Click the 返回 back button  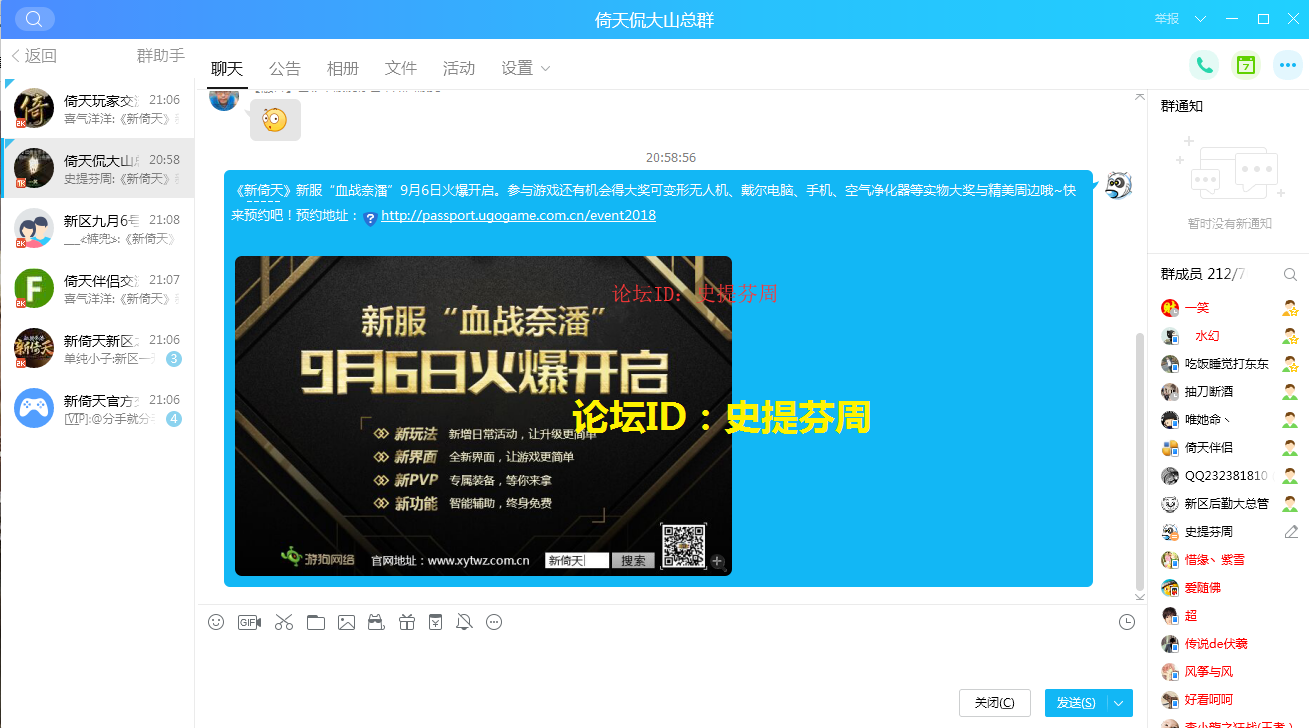click(x=34, y=56)
